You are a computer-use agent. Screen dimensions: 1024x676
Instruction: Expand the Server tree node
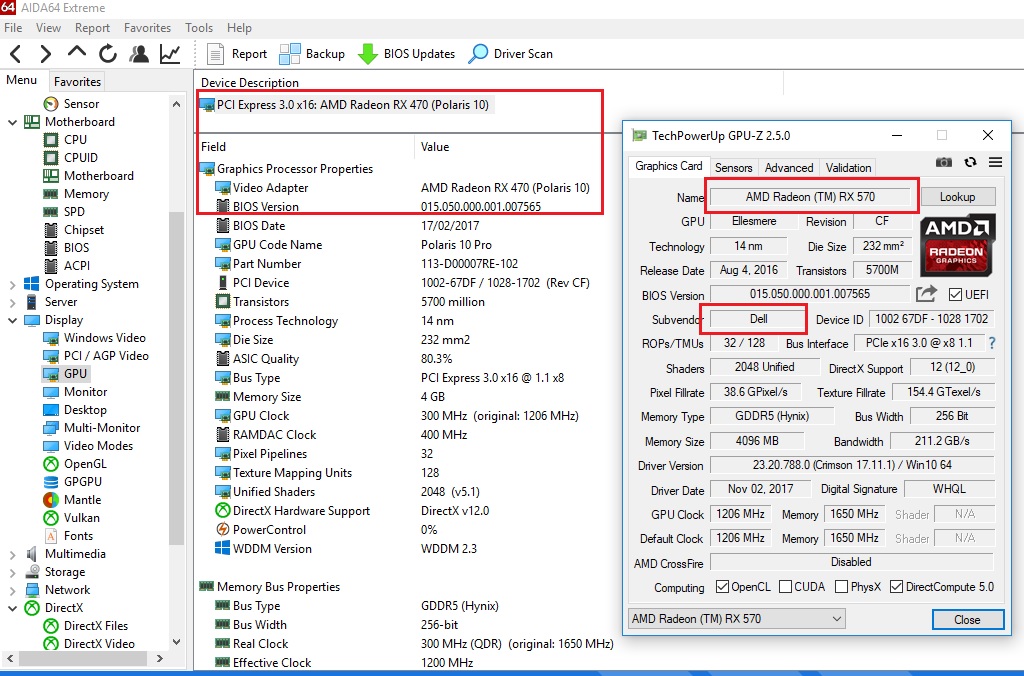tap(12, 302)
